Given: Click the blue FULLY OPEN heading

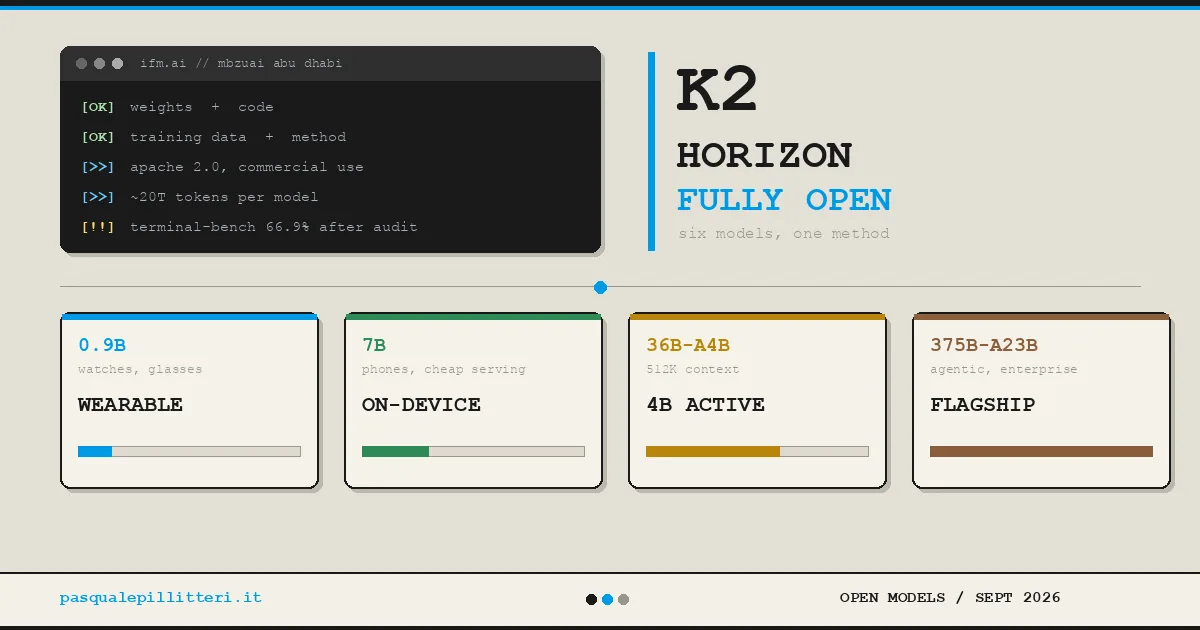Looking at the screenshot, I should (x=784, y=200).
